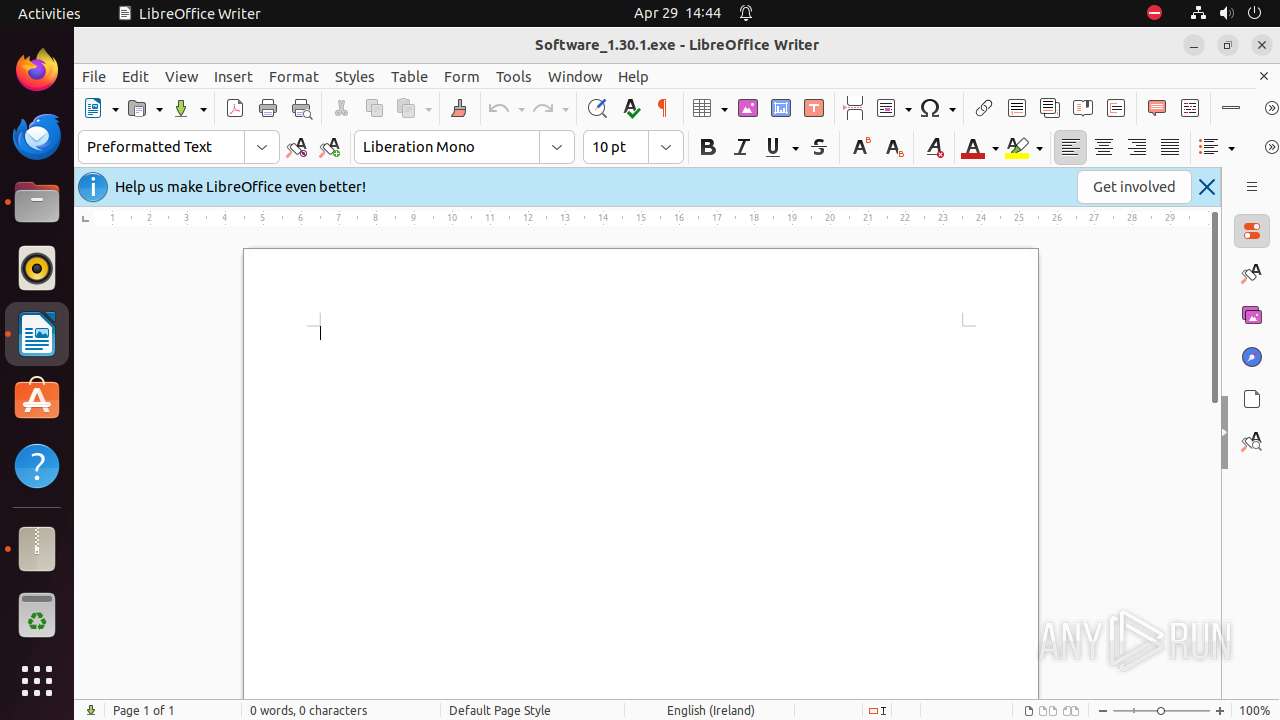Open the templates folder icon
This screenshot has width=1280, height=720.
[137, 108]
